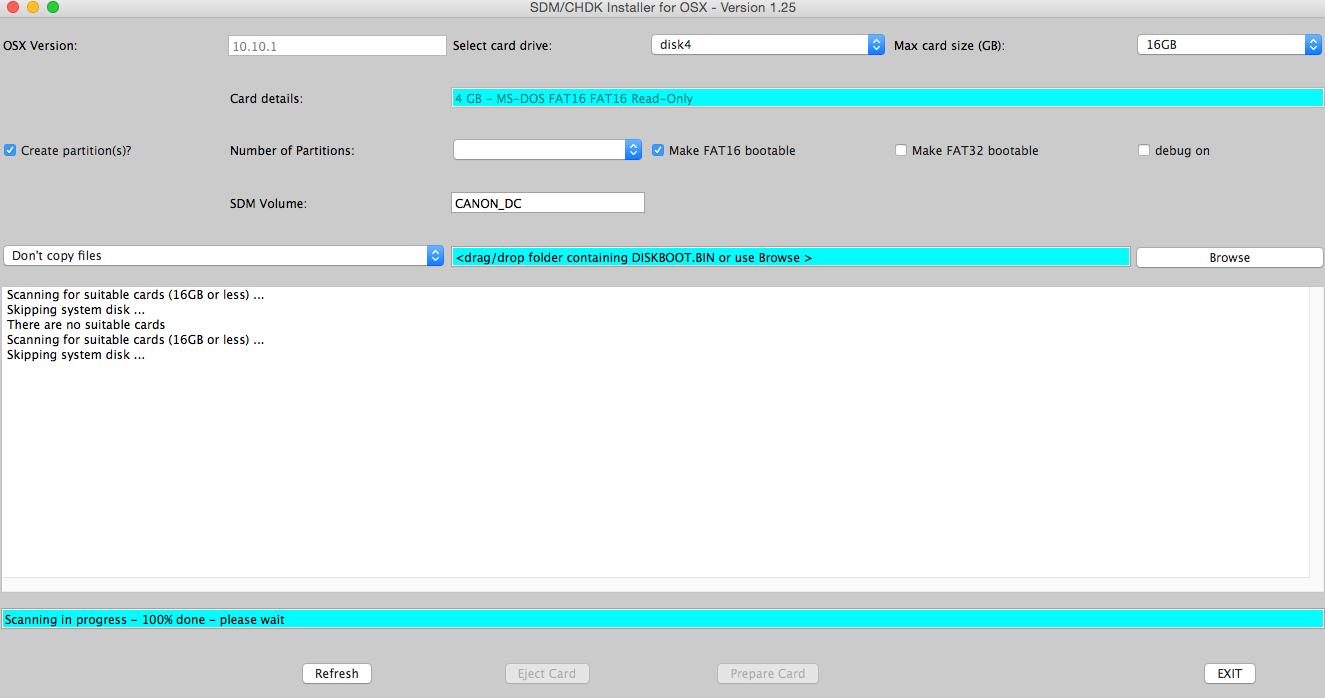Click the 'SDM Volume:' label

268,204
